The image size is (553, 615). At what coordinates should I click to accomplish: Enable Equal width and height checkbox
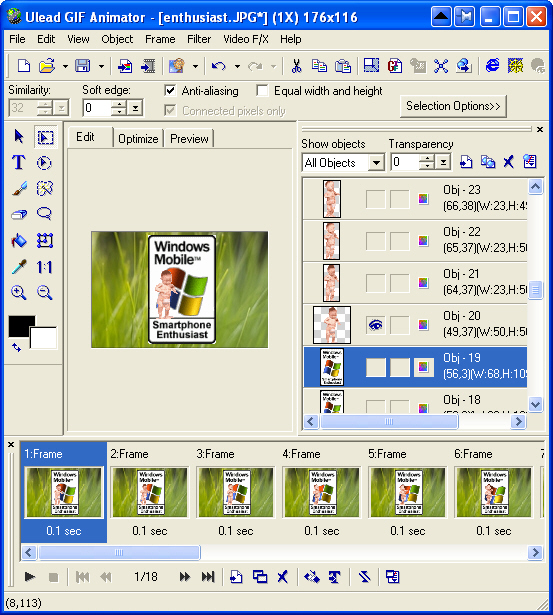pos(262,91)
